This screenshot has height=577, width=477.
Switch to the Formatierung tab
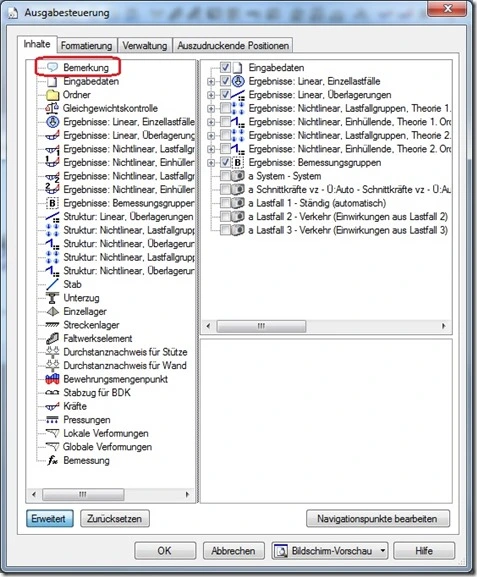[x=86, y=46]
